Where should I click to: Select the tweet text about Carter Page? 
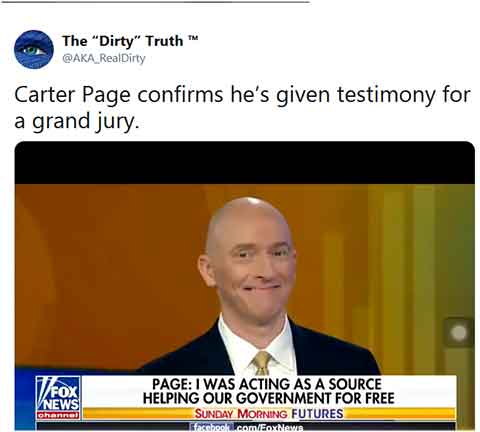click(x=242, y=107)
